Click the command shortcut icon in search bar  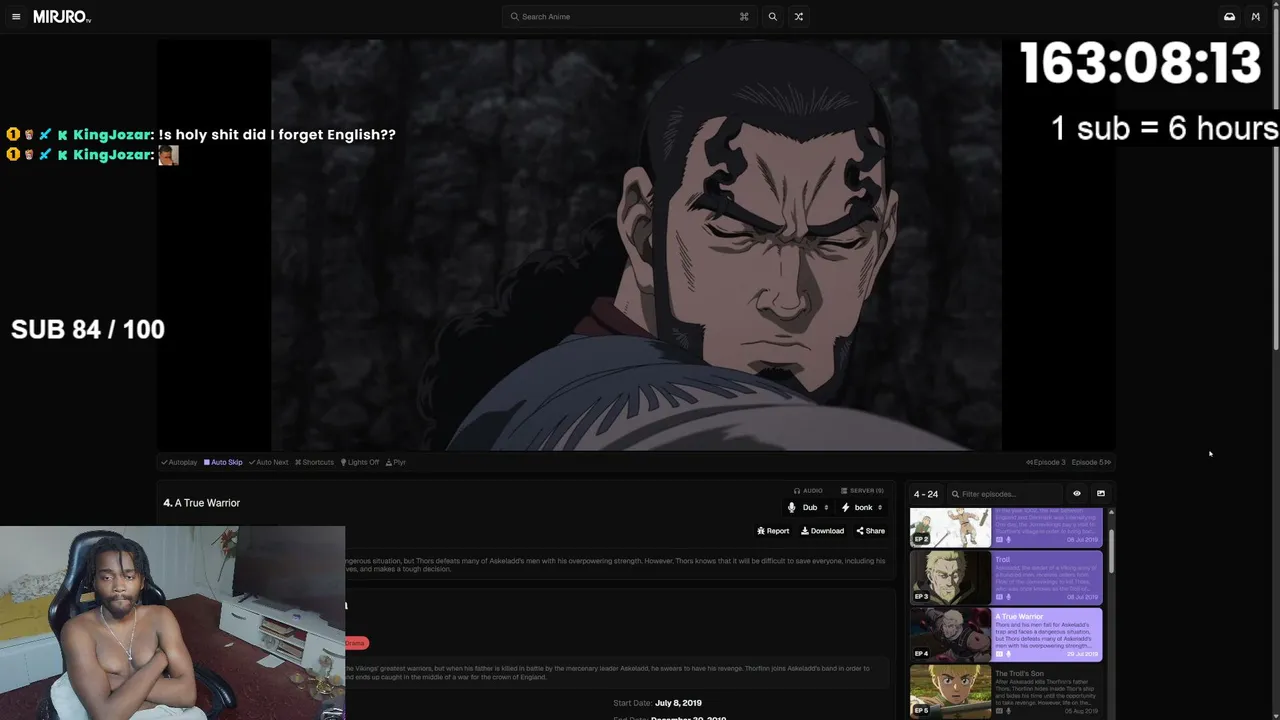(744, 17)
